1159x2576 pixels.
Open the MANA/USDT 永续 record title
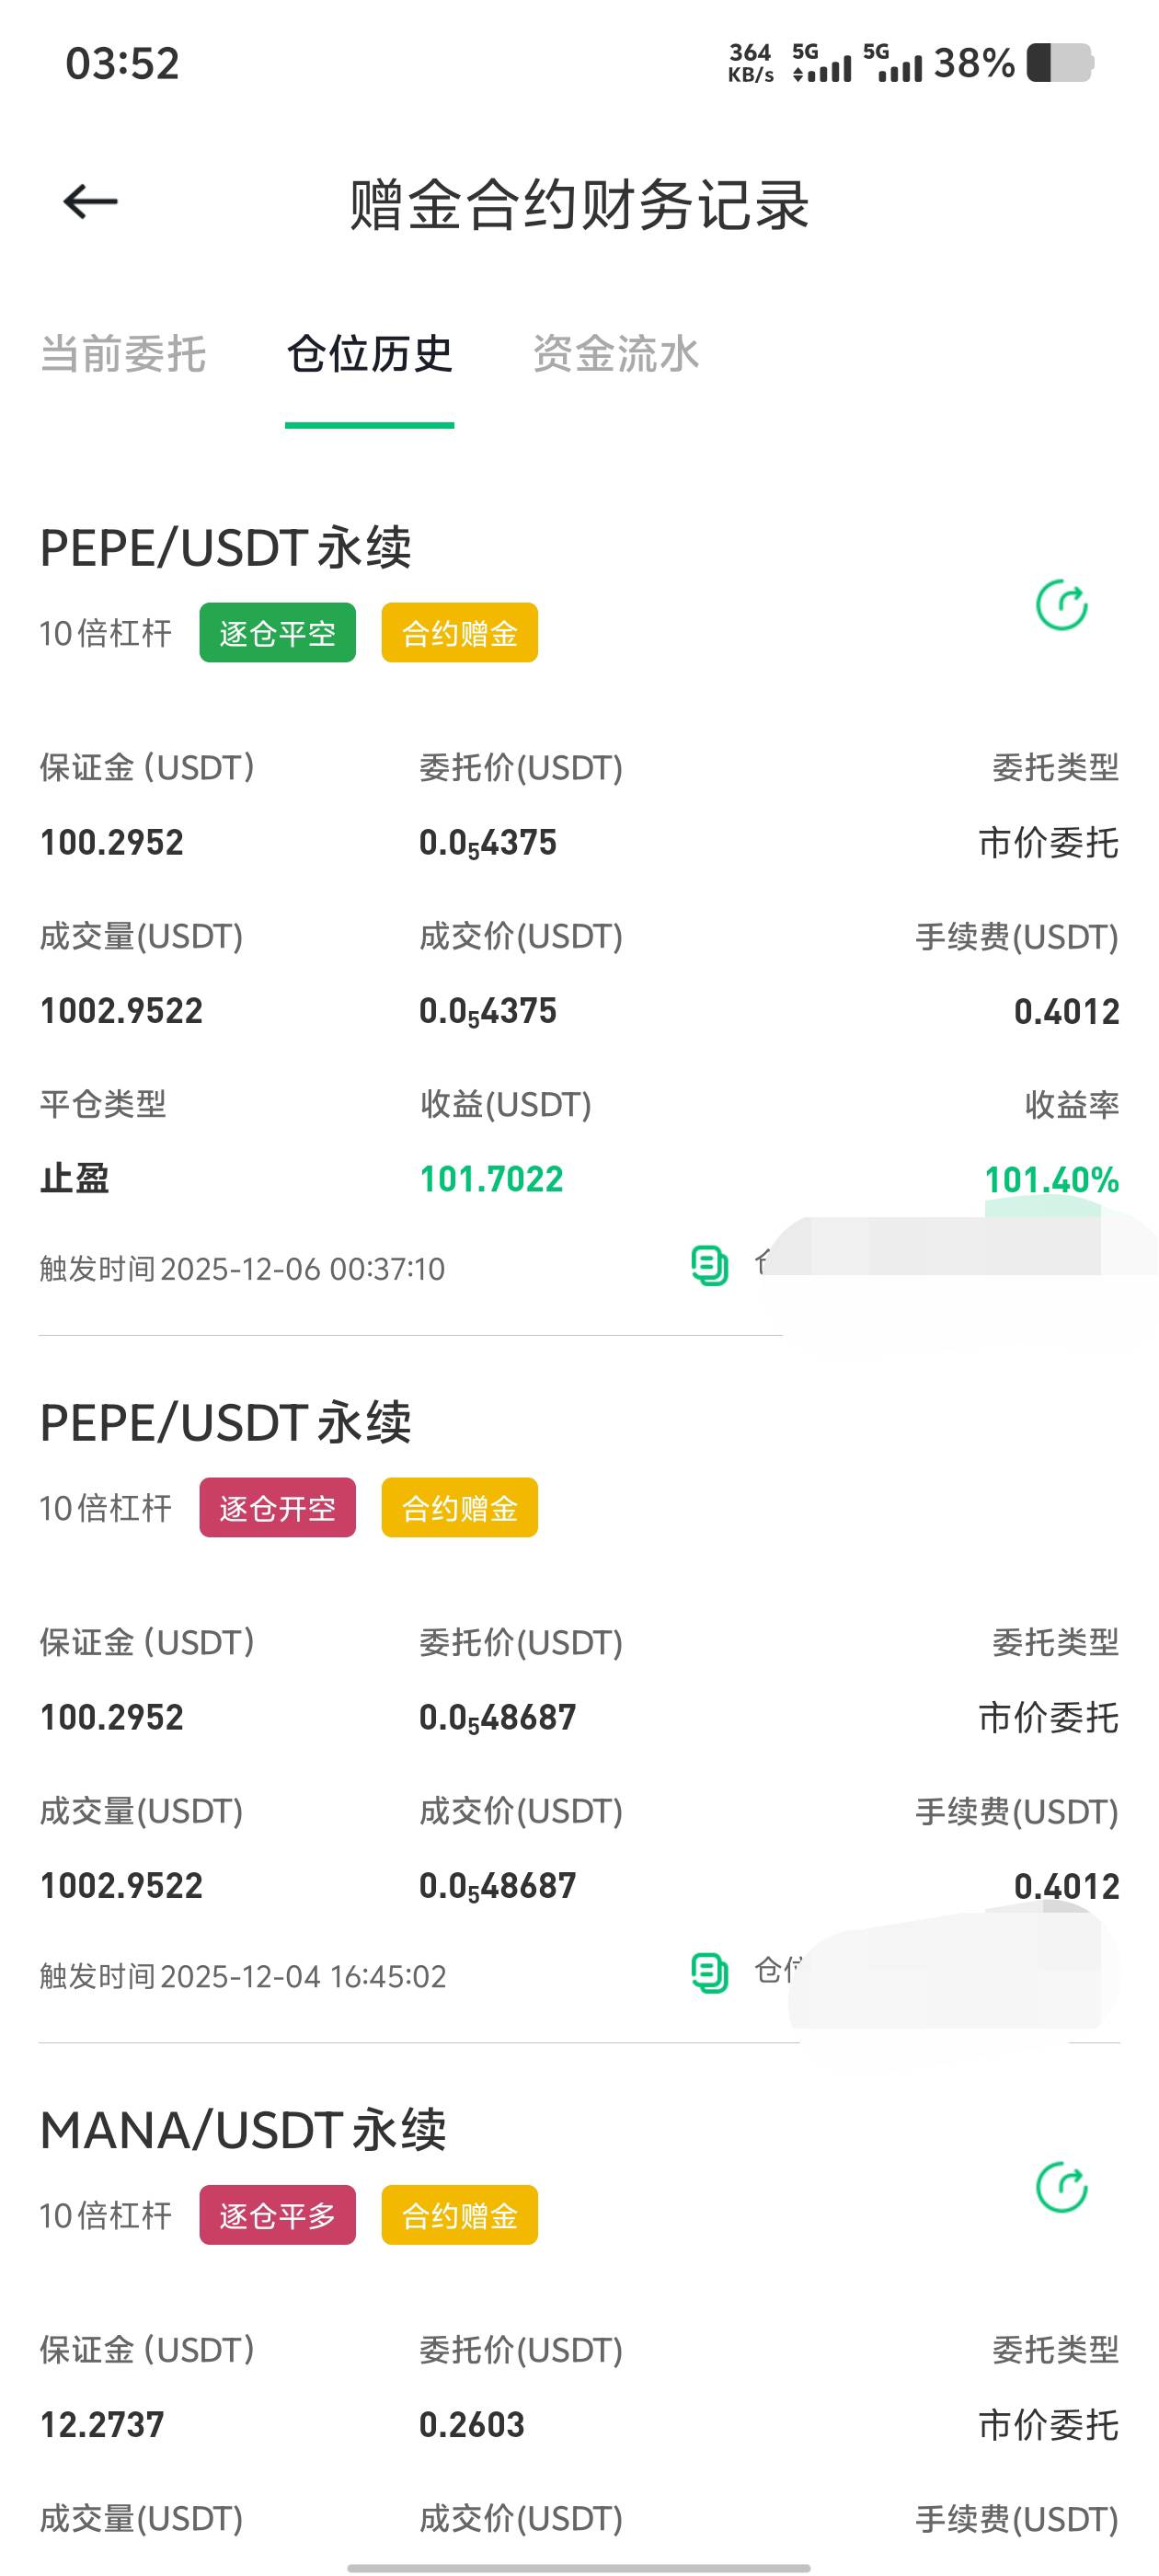[x=243, y=2130]
